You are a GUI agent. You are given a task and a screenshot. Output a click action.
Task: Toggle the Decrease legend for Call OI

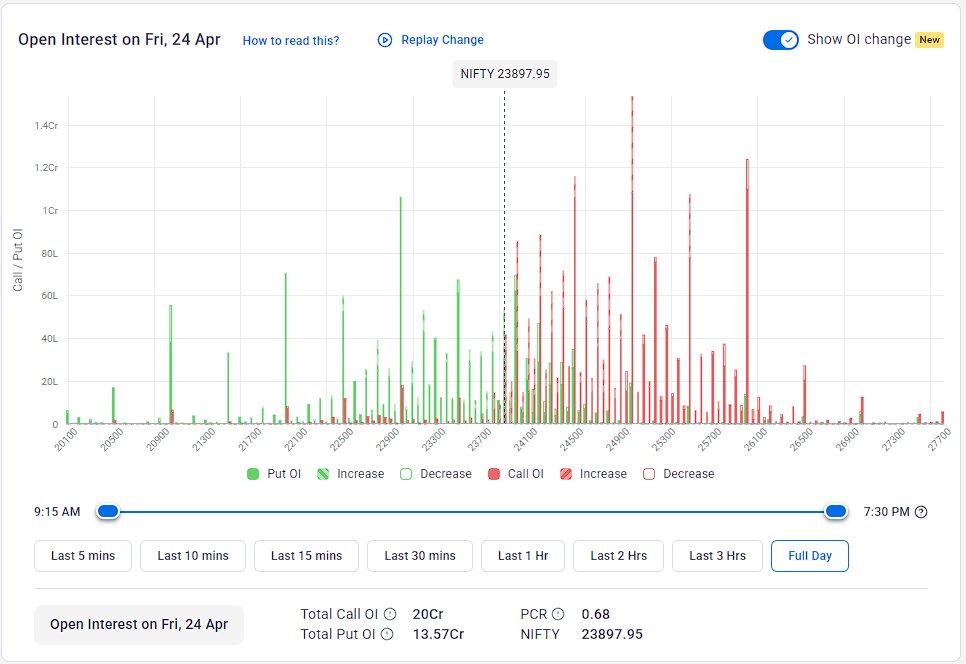(x=650, y=473)
